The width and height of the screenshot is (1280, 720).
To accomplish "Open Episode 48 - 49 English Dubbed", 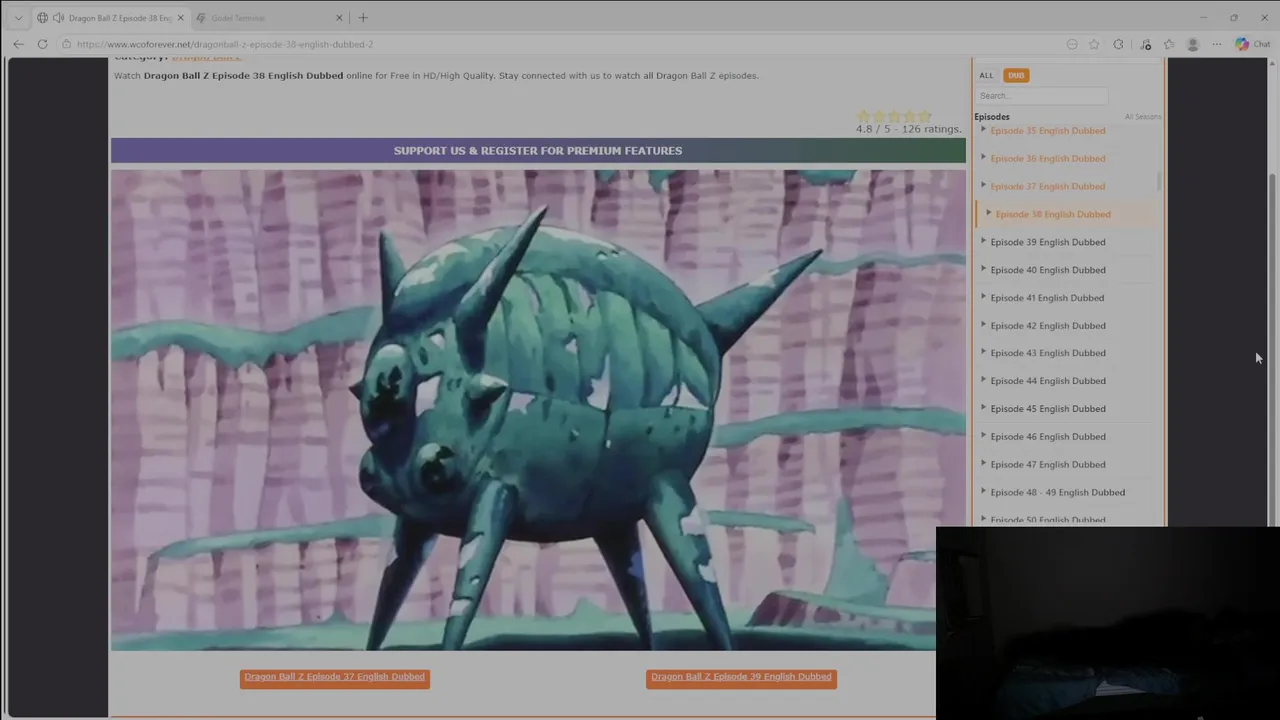I will 1057,492.
